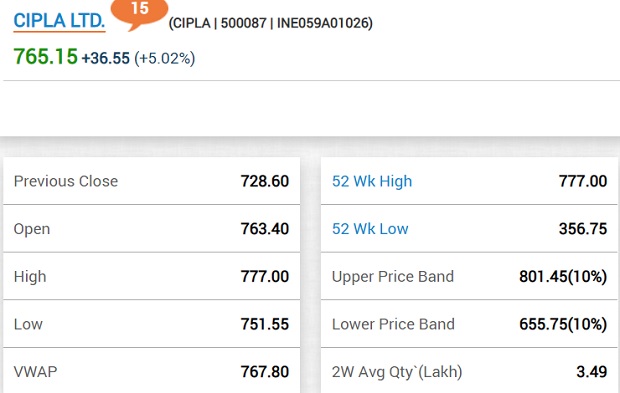This screenshot has width=620, height=393.
Task: Click the Lower Price Band row
Action: [469, 324]
